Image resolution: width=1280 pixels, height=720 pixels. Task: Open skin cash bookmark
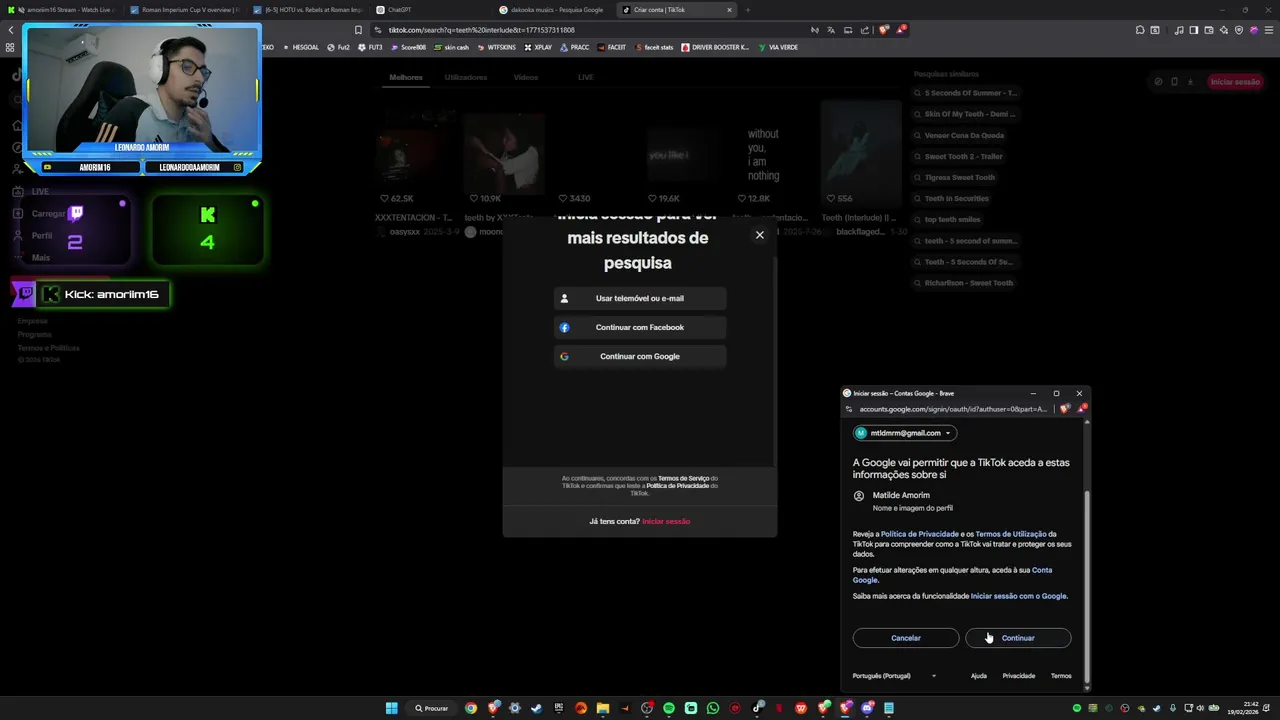[451, 47]
